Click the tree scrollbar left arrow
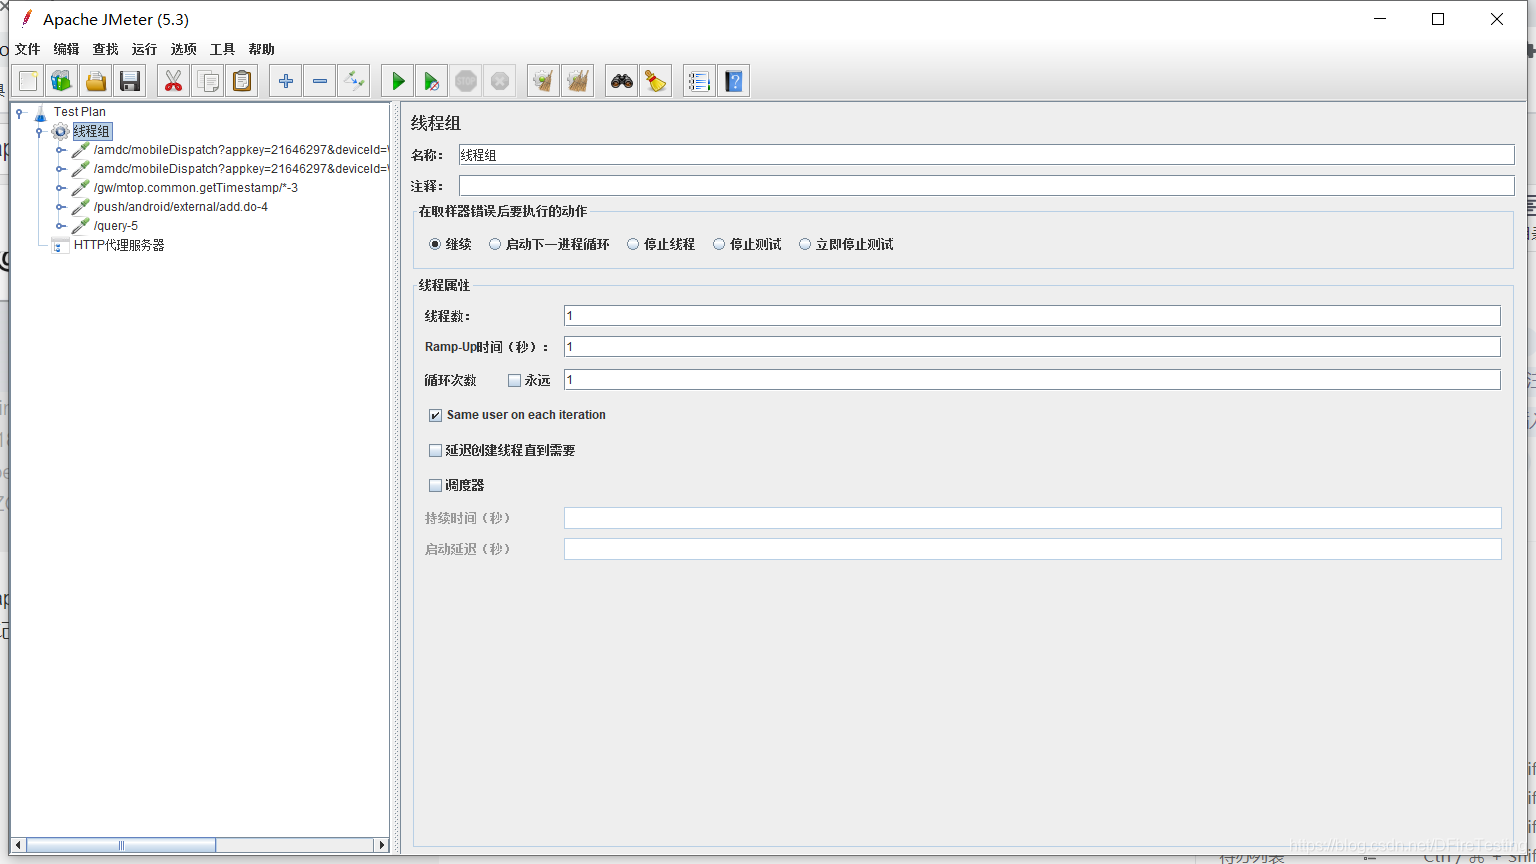 click(18, 845)
